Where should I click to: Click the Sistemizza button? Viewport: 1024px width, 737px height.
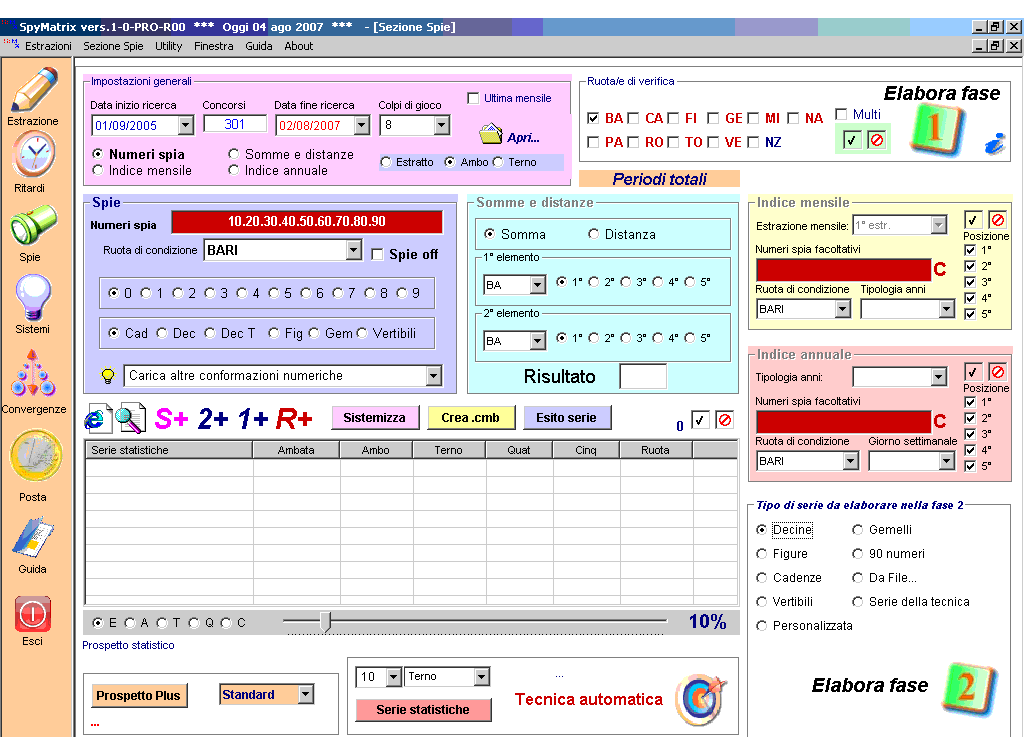tap(375, 418)
